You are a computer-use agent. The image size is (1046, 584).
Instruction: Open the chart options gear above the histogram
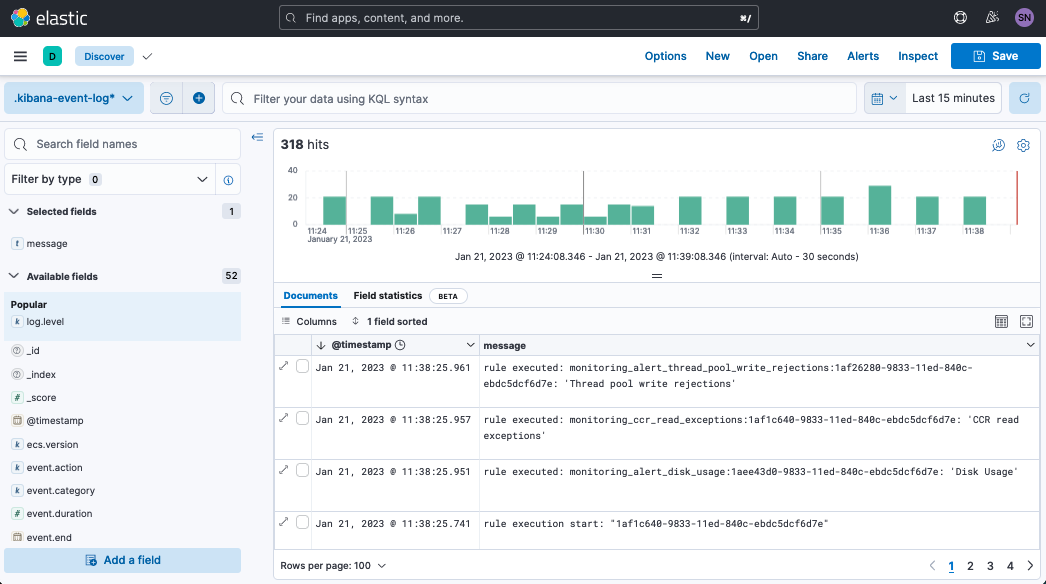[1023, 145]
